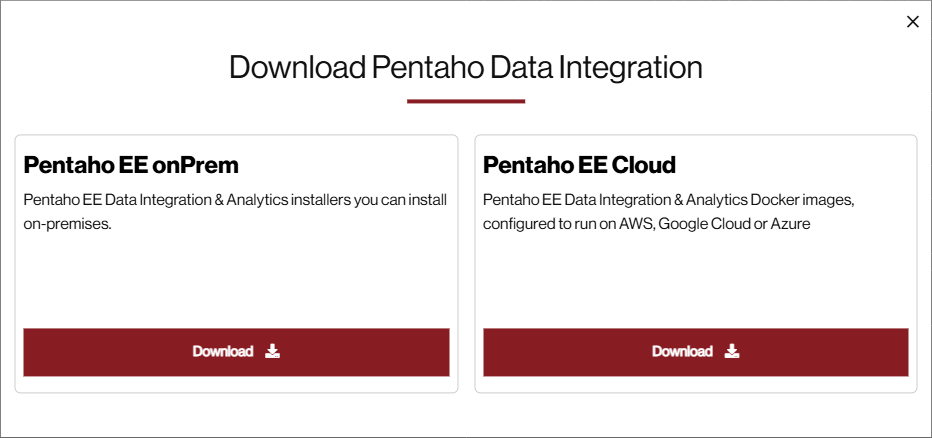The height and width of the screenshot is (438, 932).
Task: Close the Download Pentaho Data Integration dialog
Action: pos(912,22)
